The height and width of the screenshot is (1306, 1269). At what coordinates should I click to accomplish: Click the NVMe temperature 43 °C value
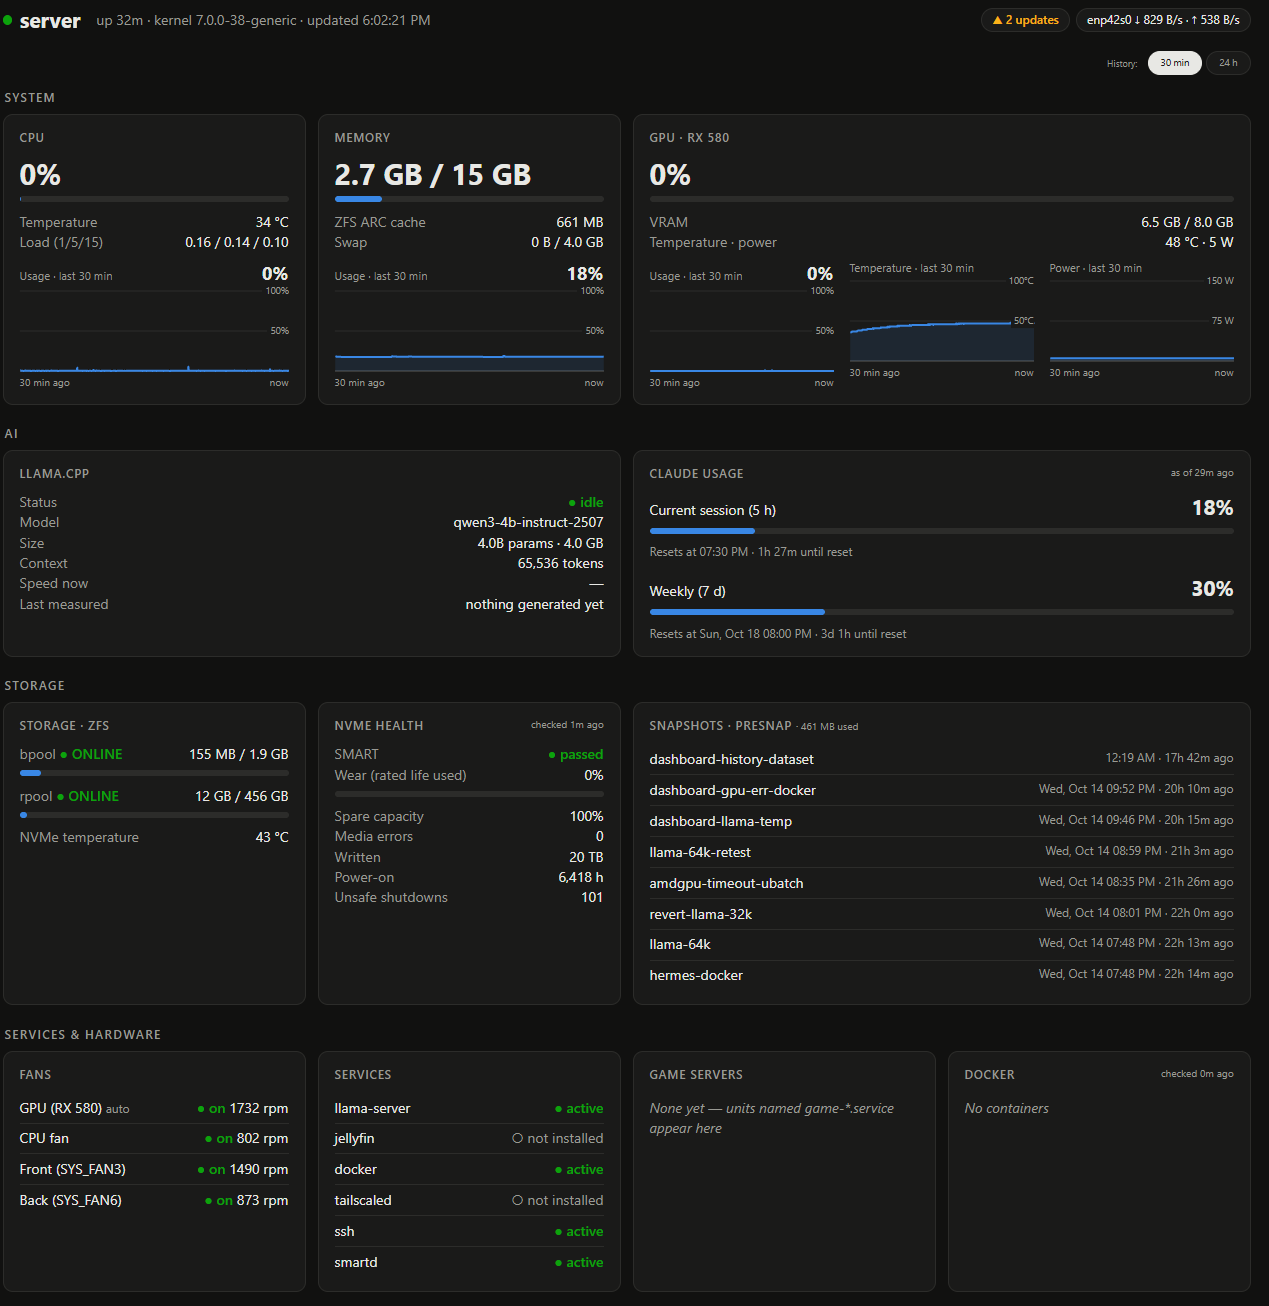272,838
